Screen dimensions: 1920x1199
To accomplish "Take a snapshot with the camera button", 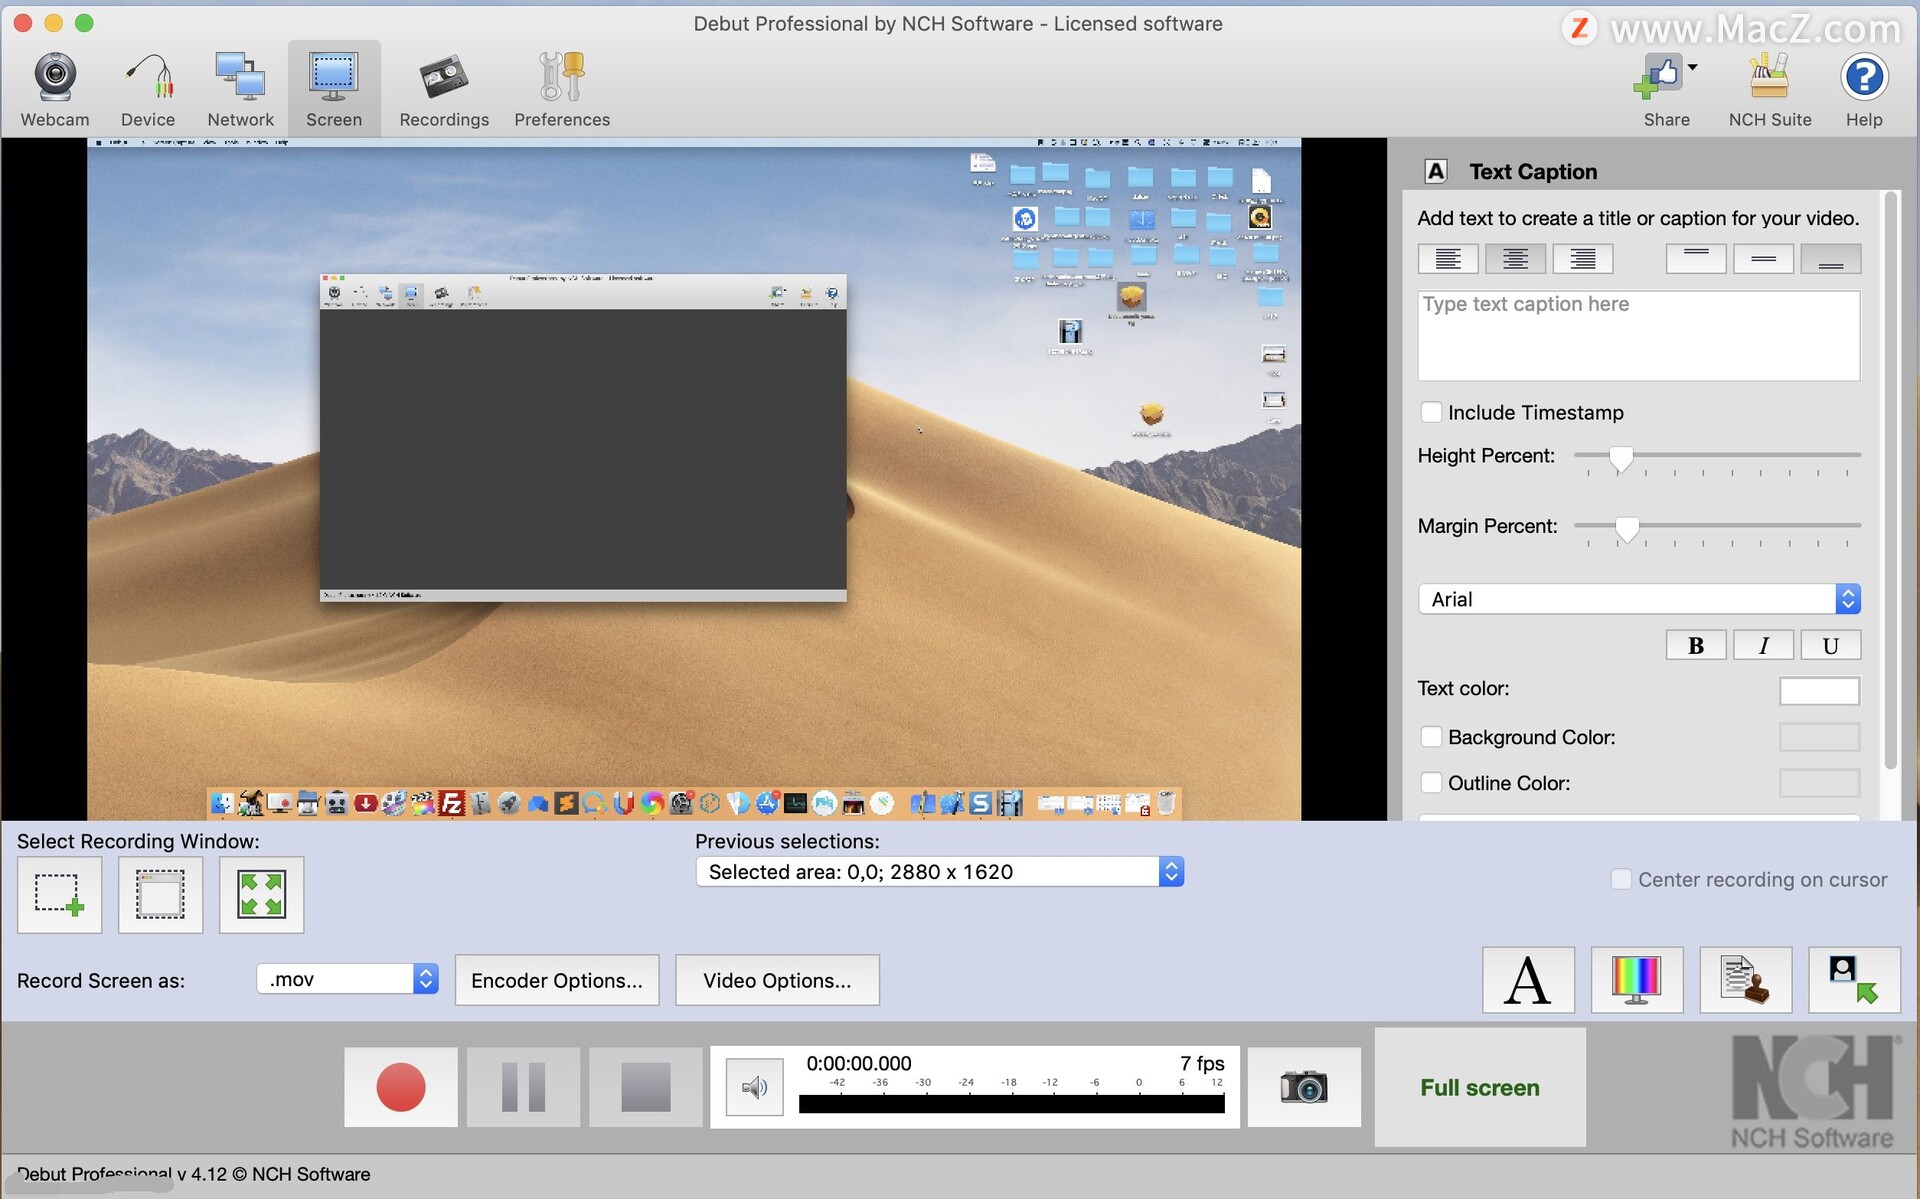I will 1304,1087.
